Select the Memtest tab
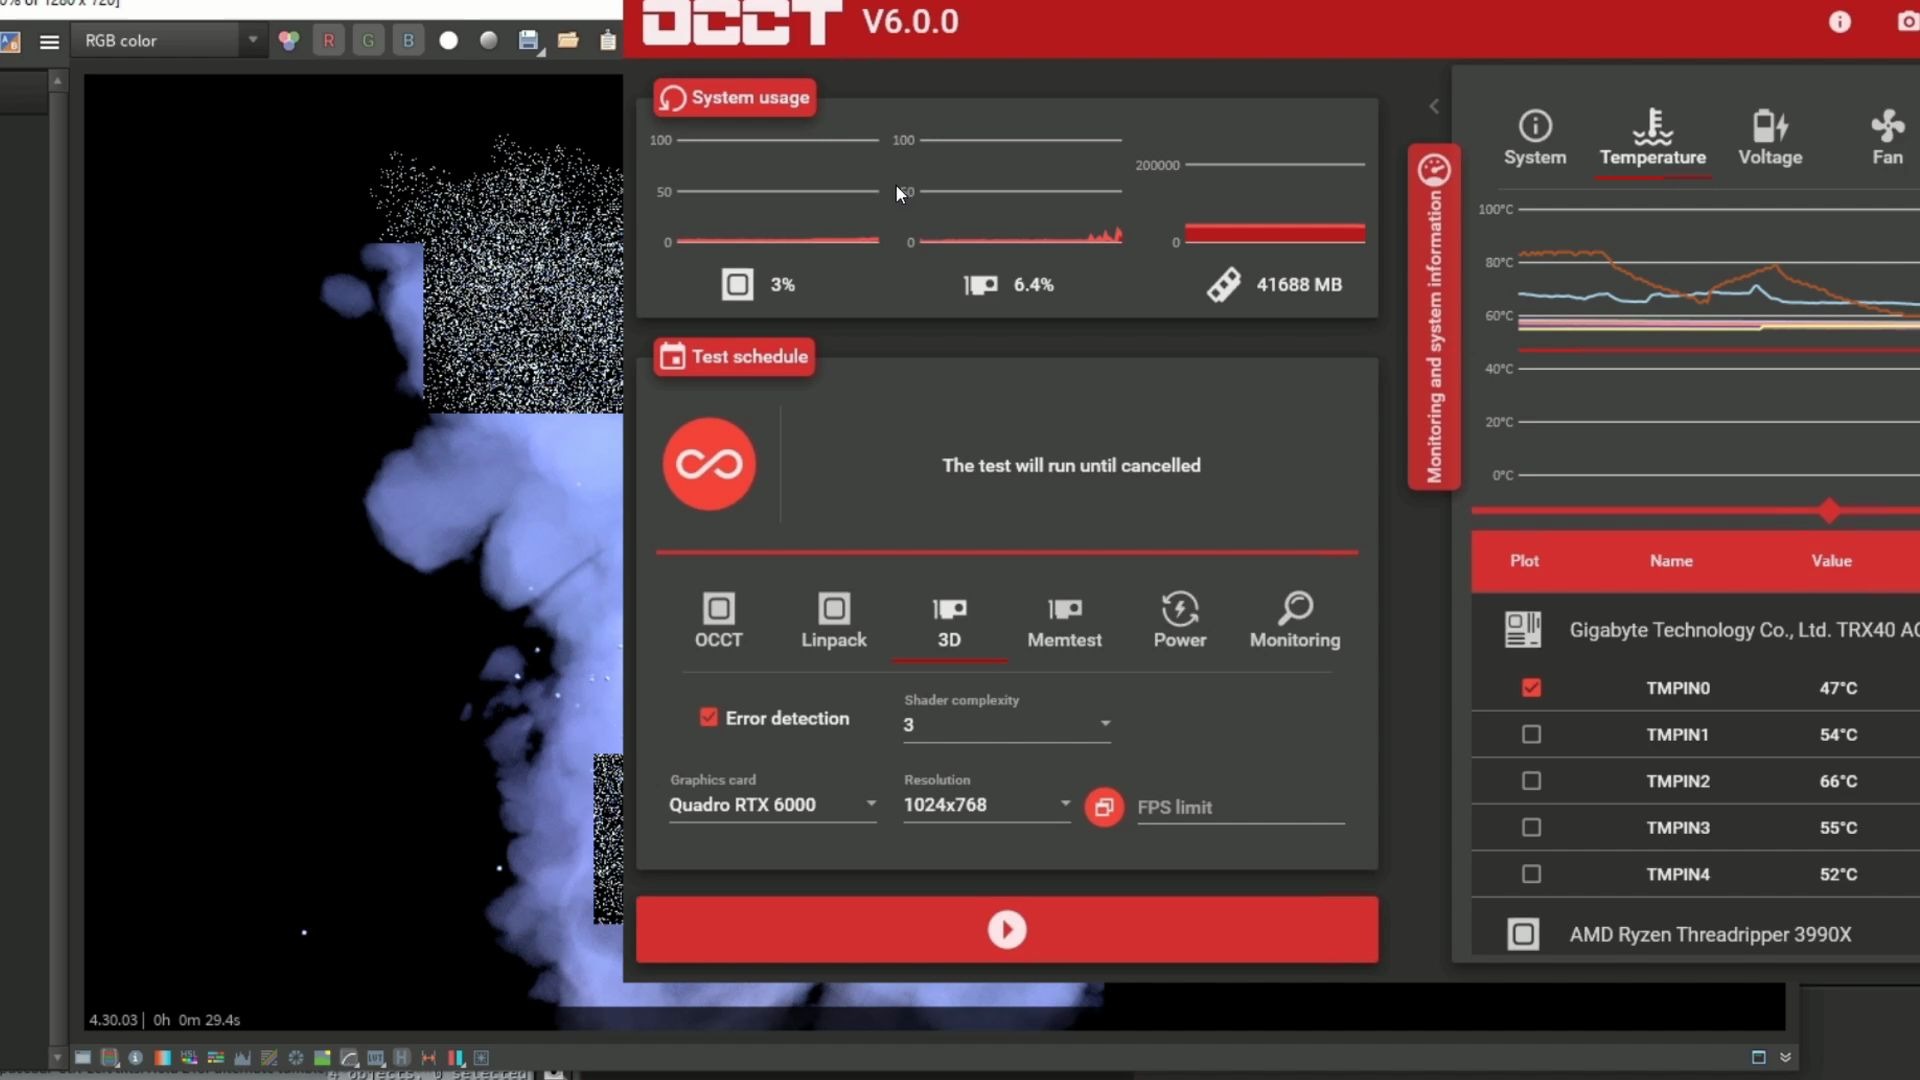This screenshot has width=1920, height=1080. [x=1064, y=621]
